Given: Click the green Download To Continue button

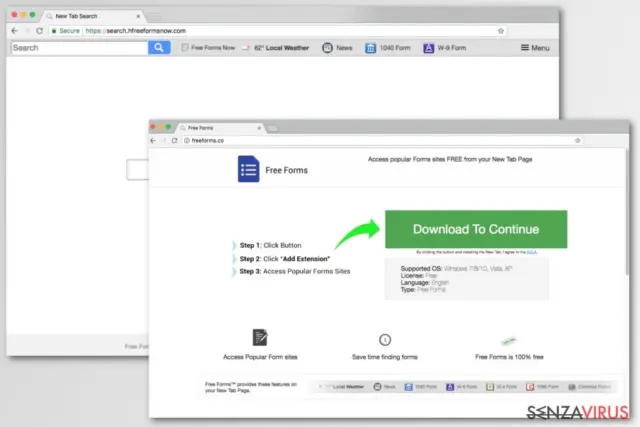Looking at the screenshot, I should click(x=476, y=229).
